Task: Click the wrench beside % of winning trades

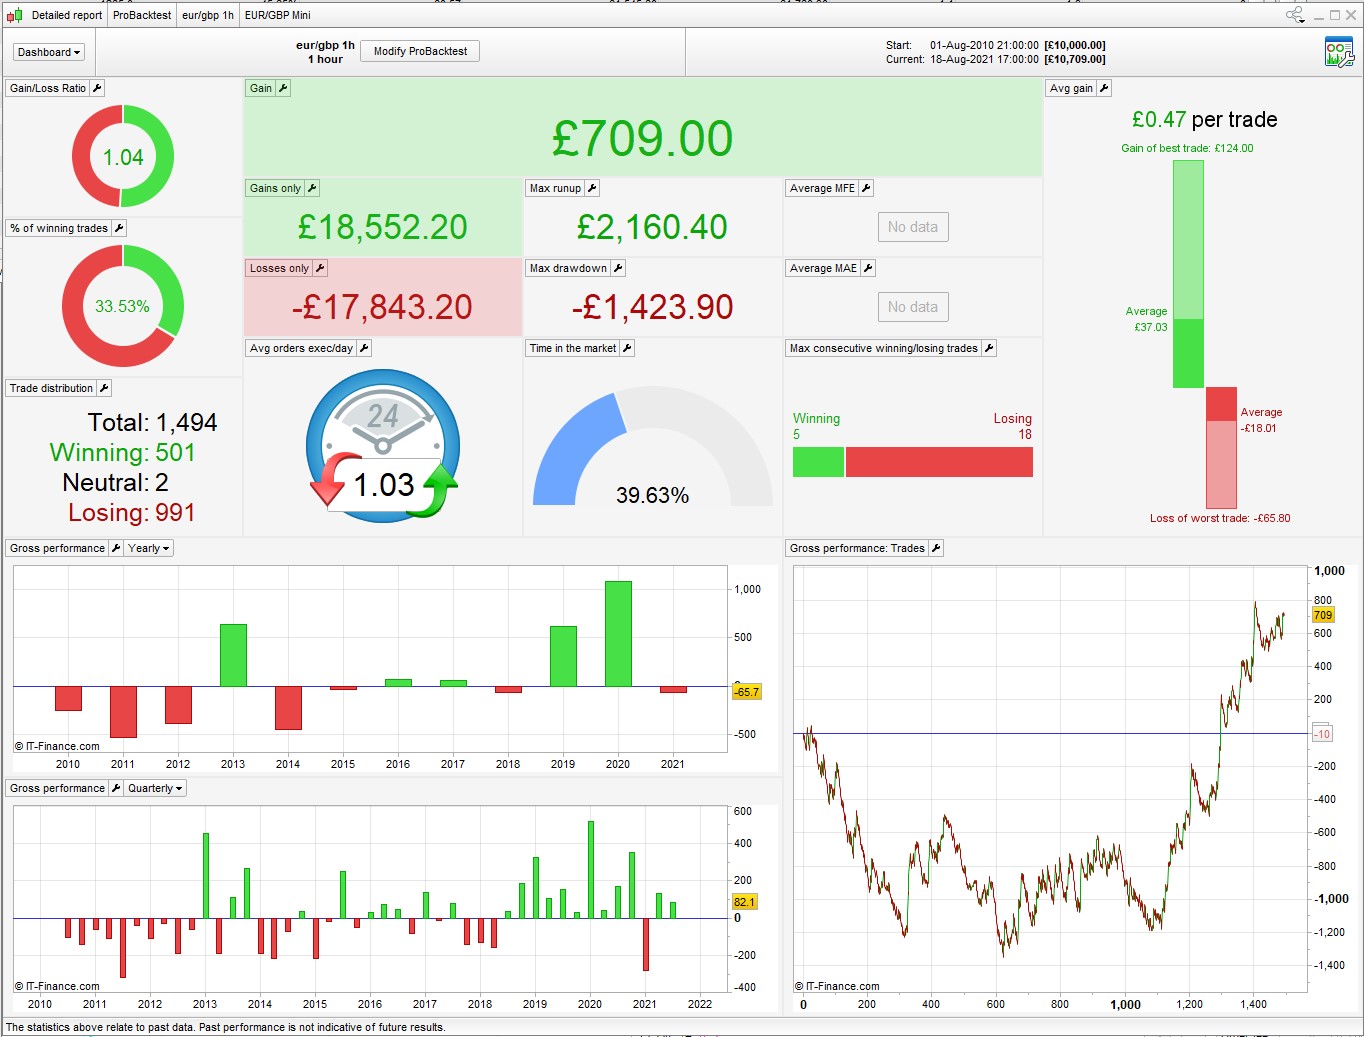Action: 119,228
